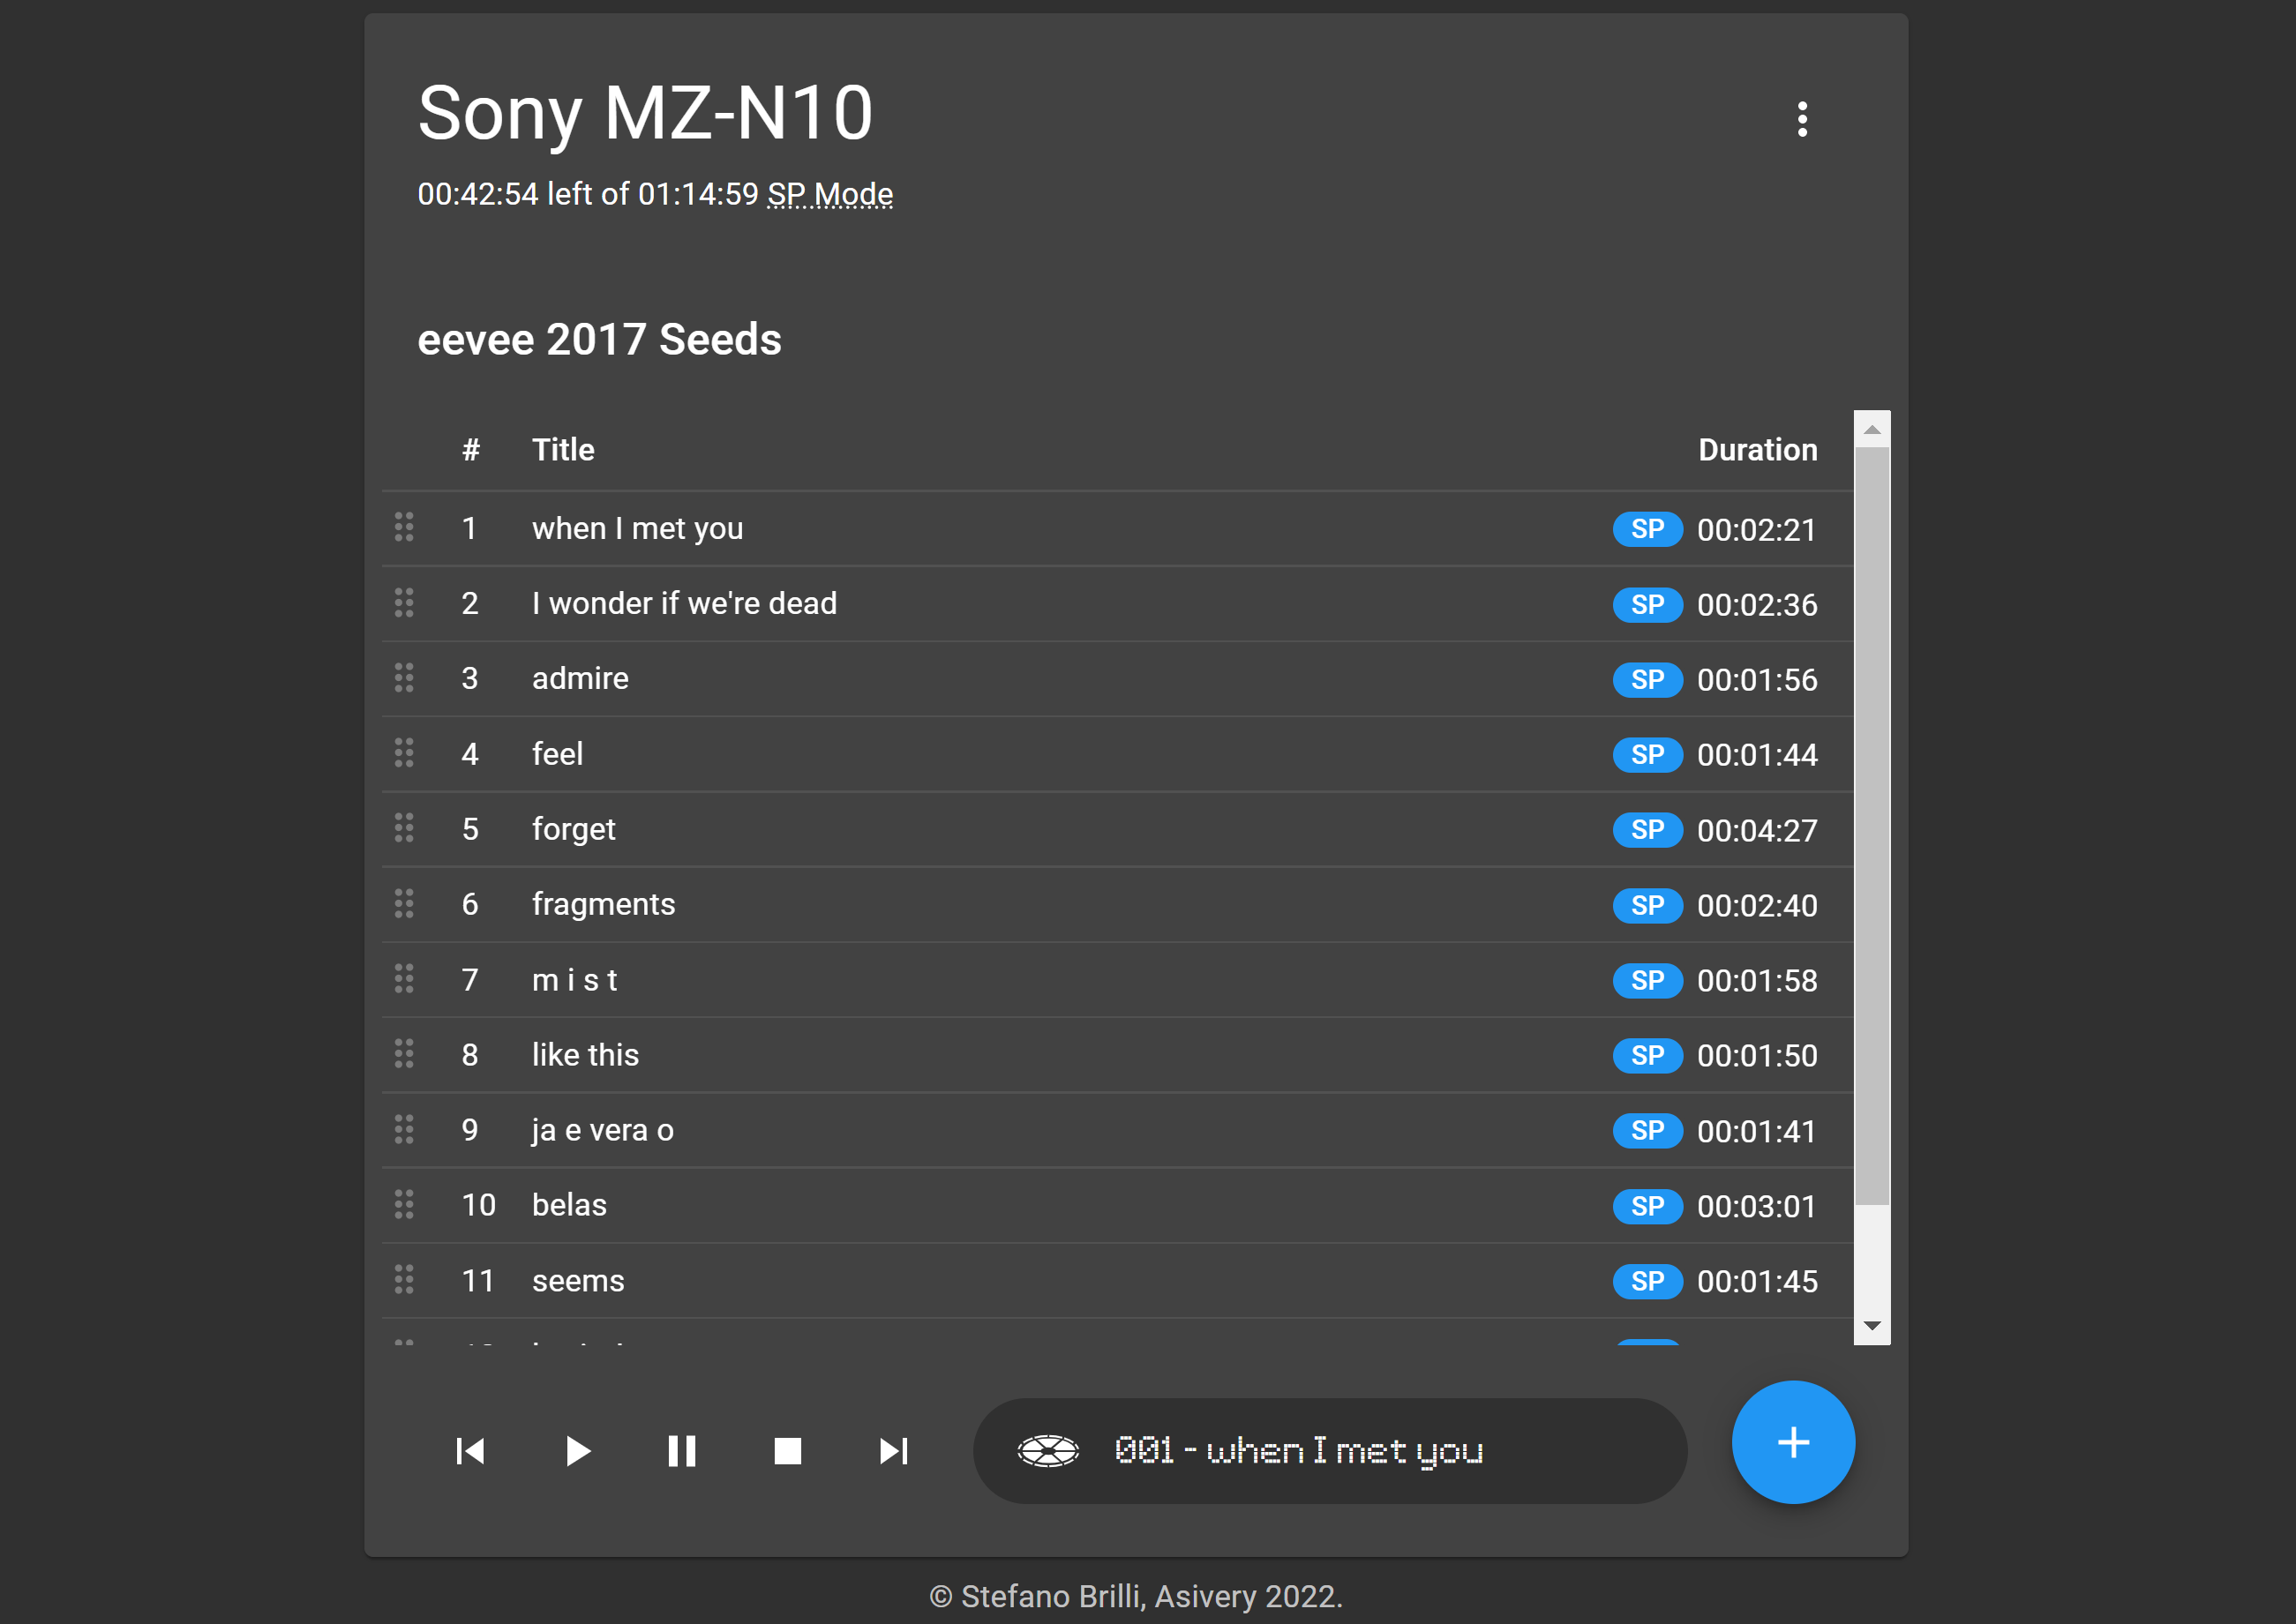
Task: Click the SP badge next to forget
Action: click(1647, 830)
